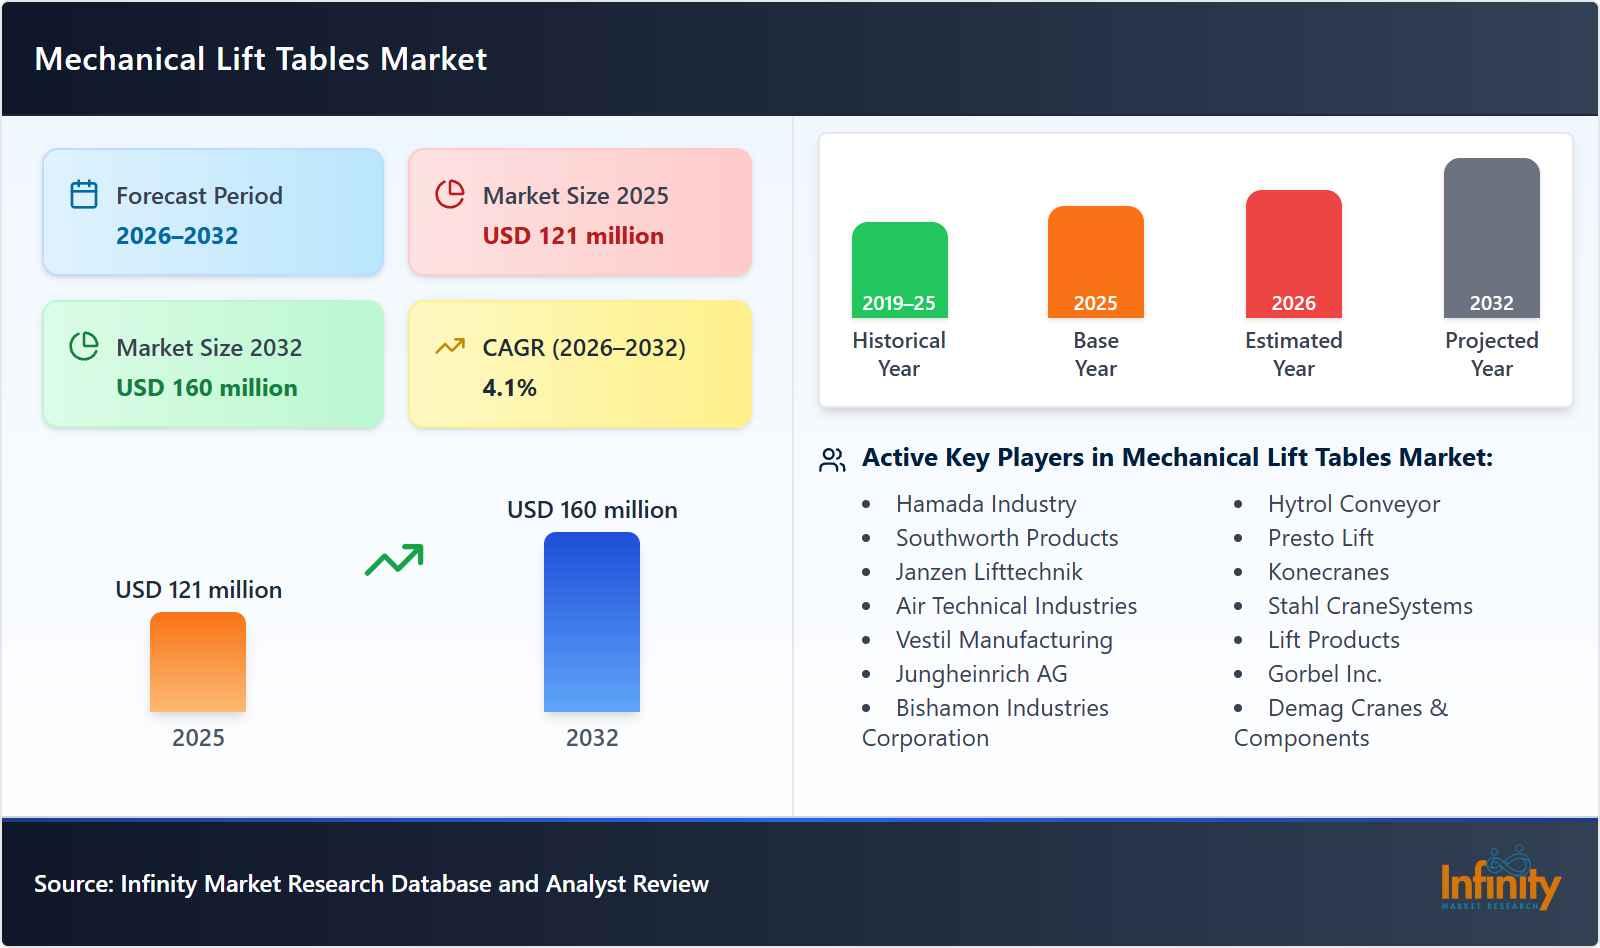Image resolution: width=1600 pixels, height=948 pixels.
Task: Select the Market Size 2032 card
Action: click(x=212, y=363)
